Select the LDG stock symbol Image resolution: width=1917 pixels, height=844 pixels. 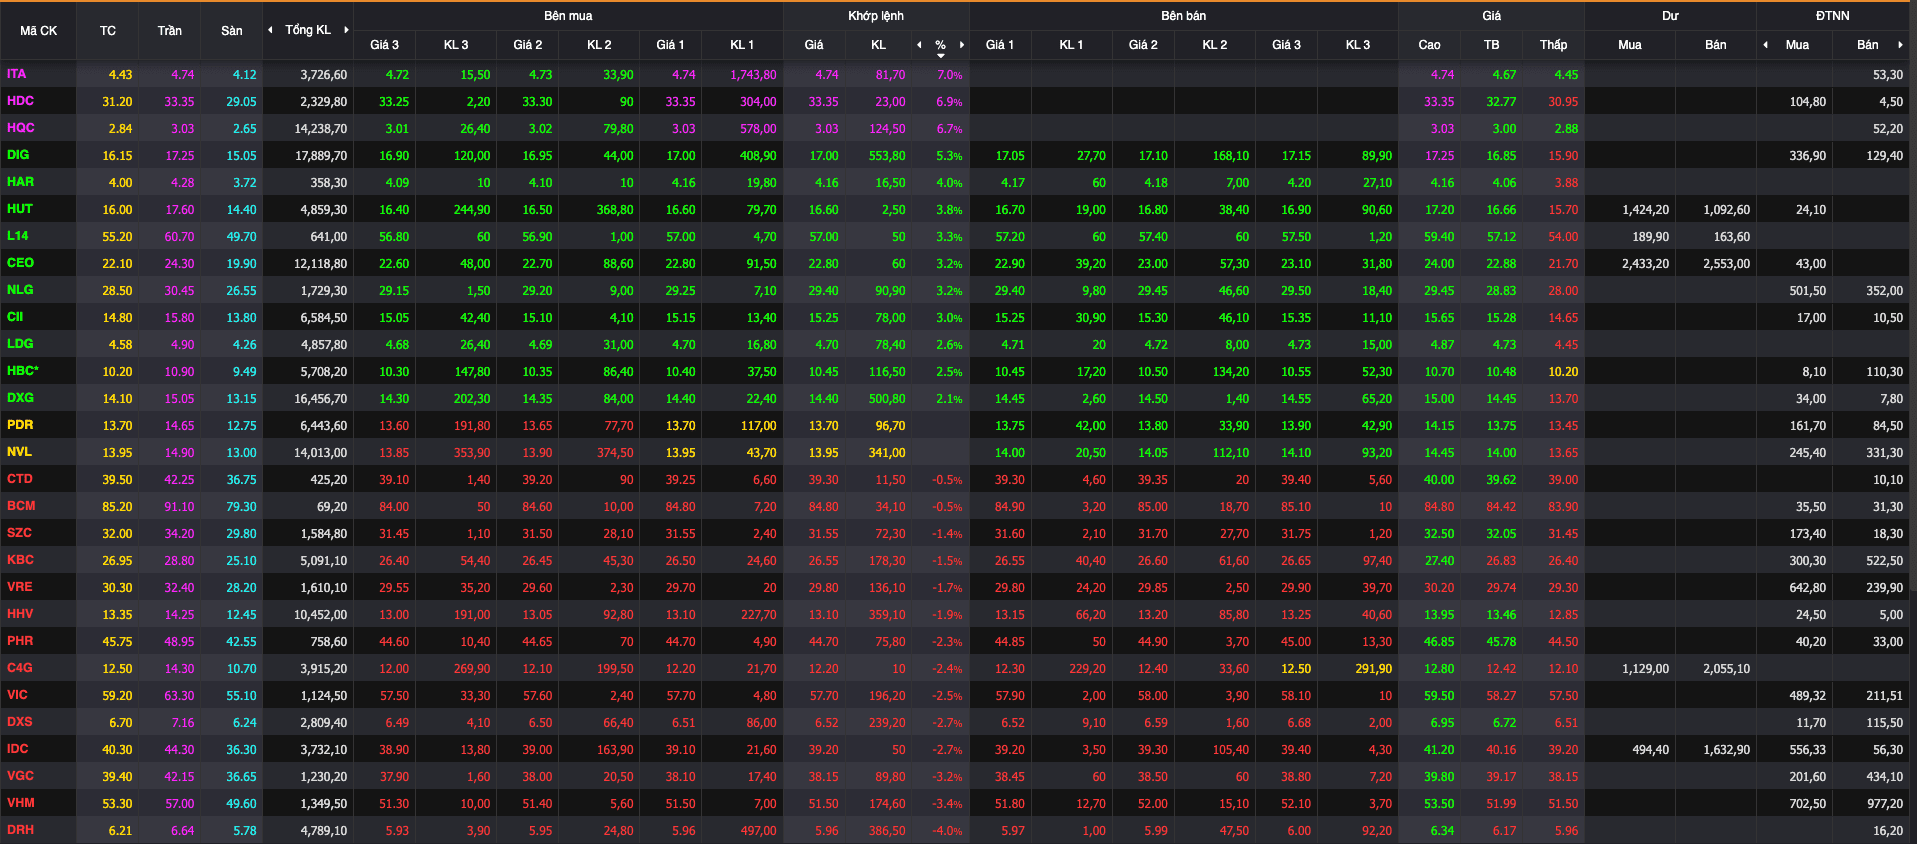point(20,344)
